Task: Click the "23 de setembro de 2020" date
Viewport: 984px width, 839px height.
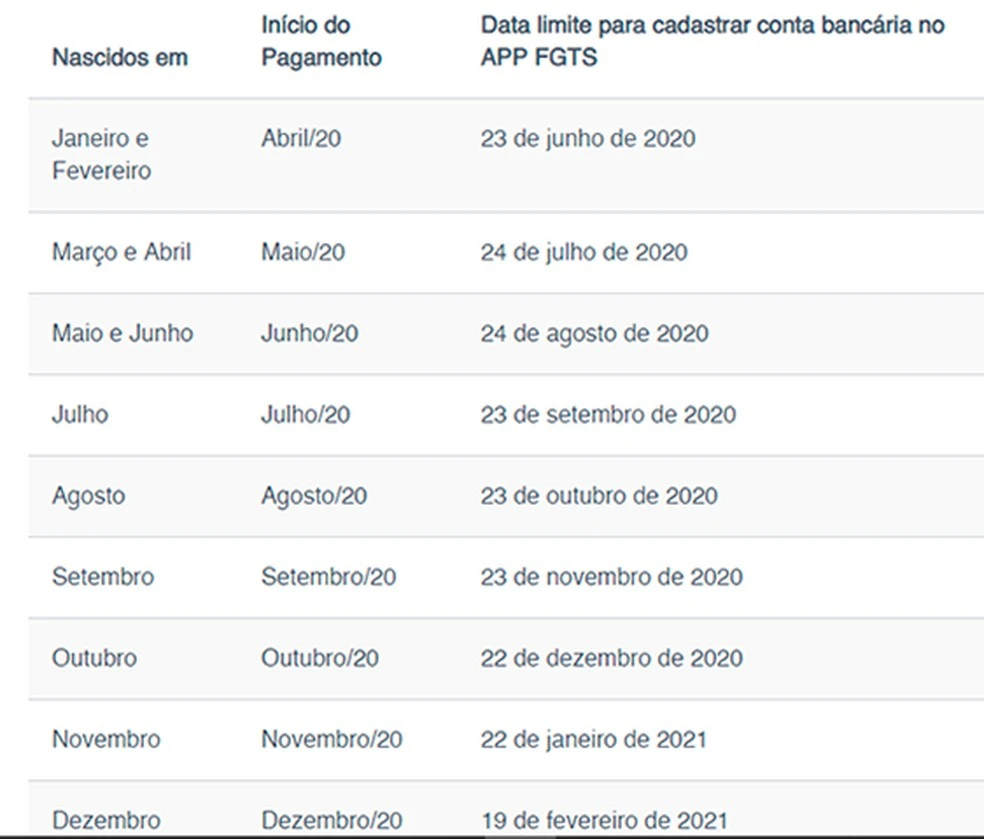Action: (x=608, y=414)
